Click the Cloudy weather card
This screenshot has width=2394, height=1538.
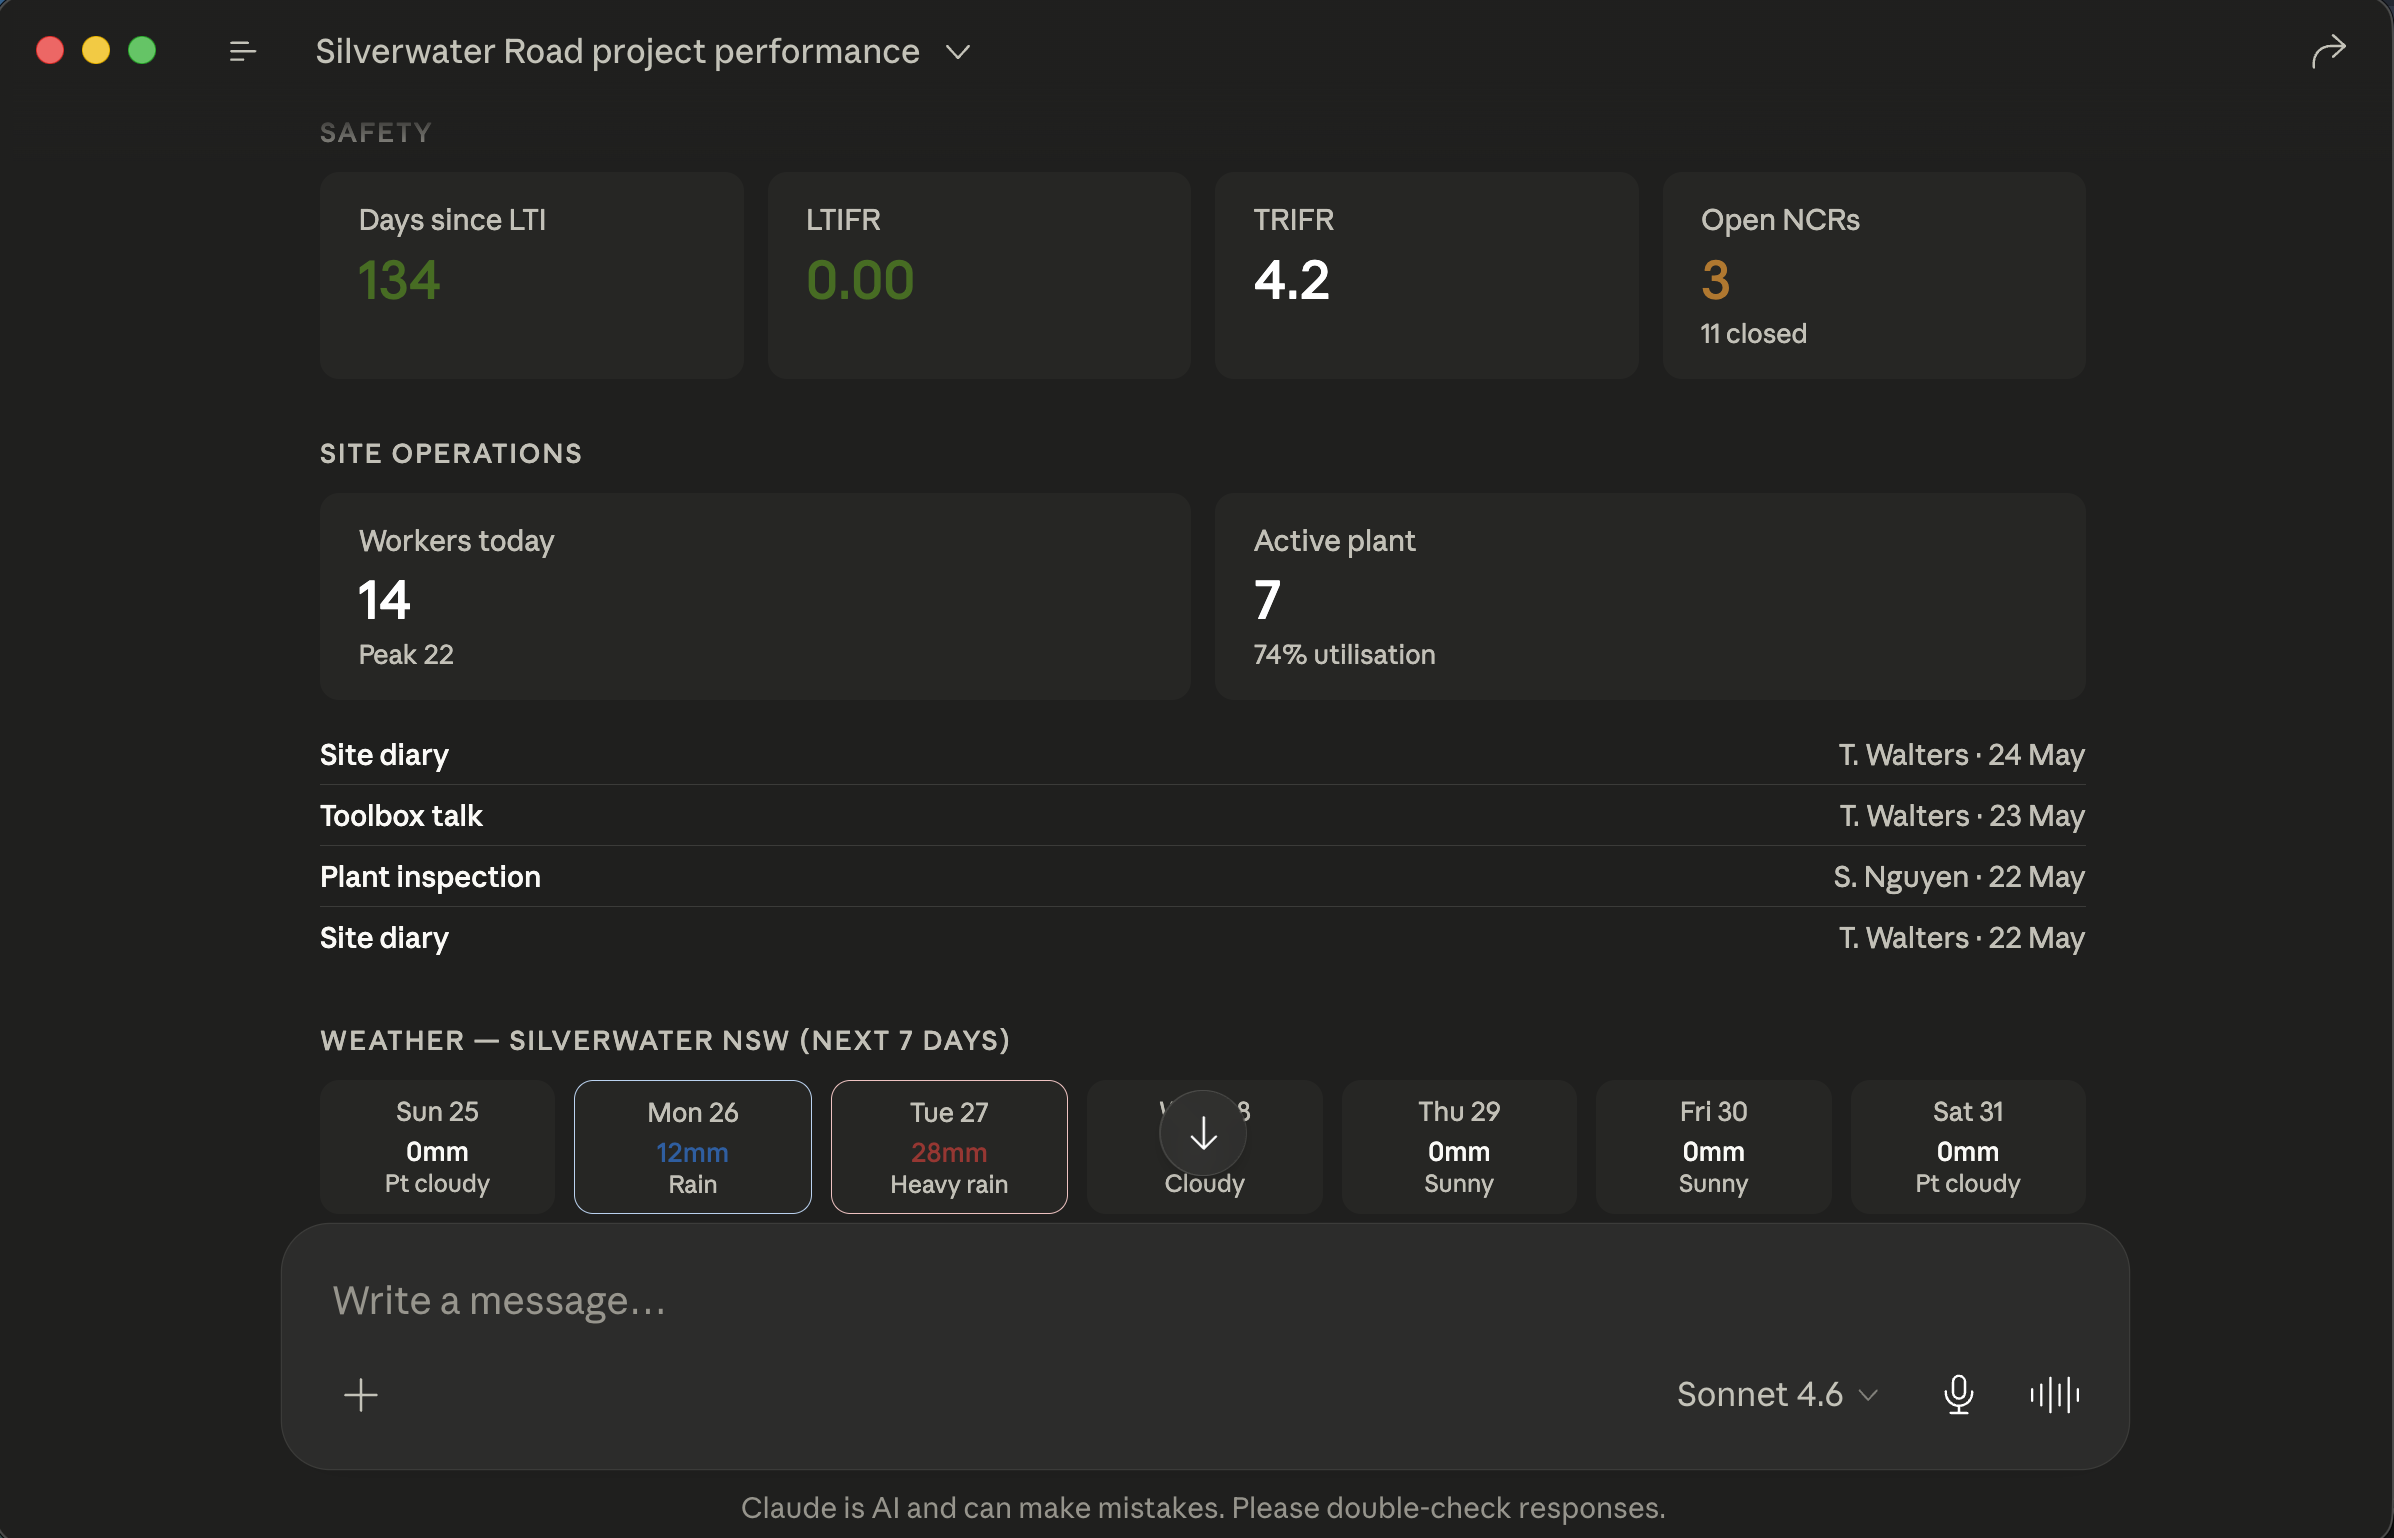(x=1204, y=1147)
